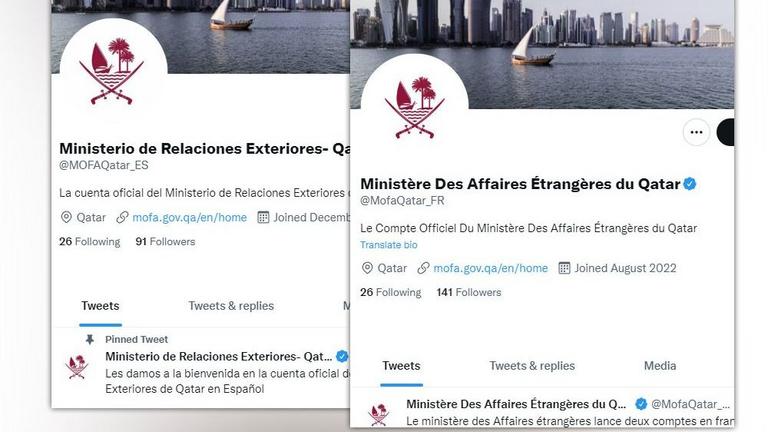Open the French profile's skyline header image
Screen dimensions: 768x432
click(542, 54)
